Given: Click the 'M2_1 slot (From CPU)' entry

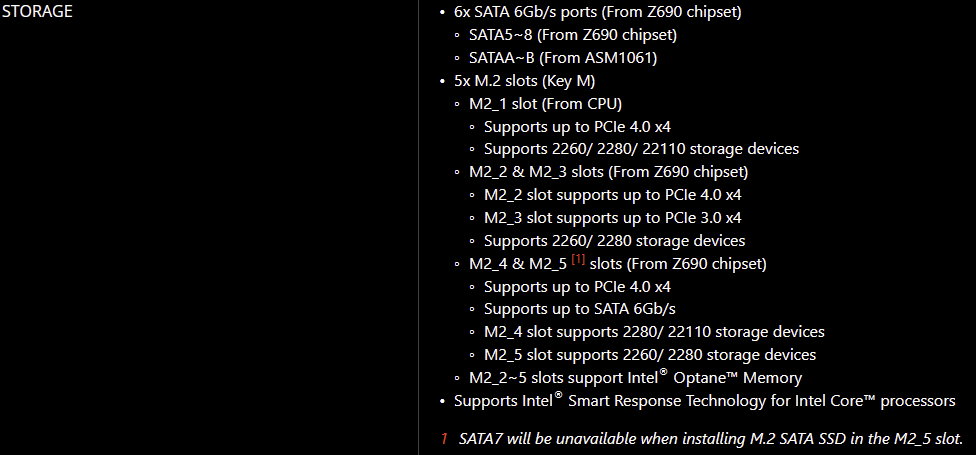Looking at the screenshot, I should tap(545, 103).
